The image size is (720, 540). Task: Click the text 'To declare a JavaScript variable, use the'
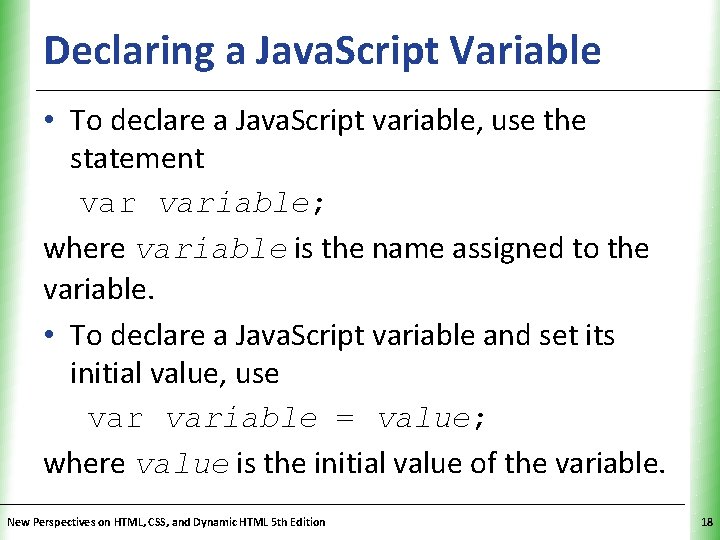[x=328, y=121]
